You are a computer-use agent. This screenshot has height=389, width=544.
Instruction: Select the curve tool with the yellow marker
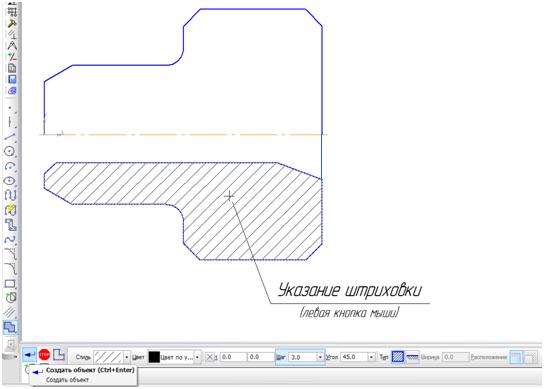tap(10, 210)
